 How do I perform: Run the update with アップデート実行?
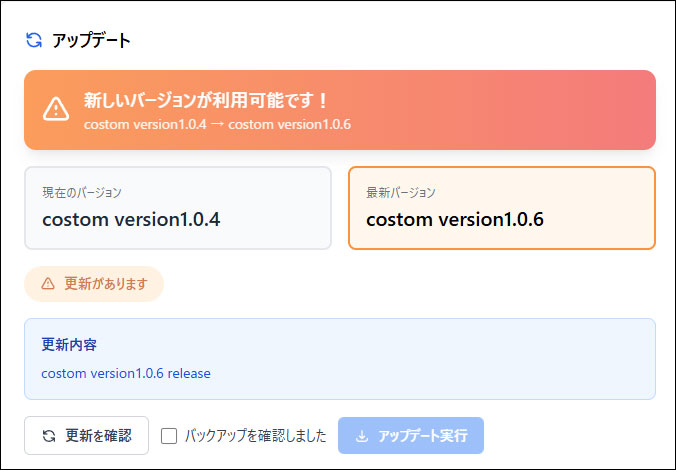[x=411, y=436]
